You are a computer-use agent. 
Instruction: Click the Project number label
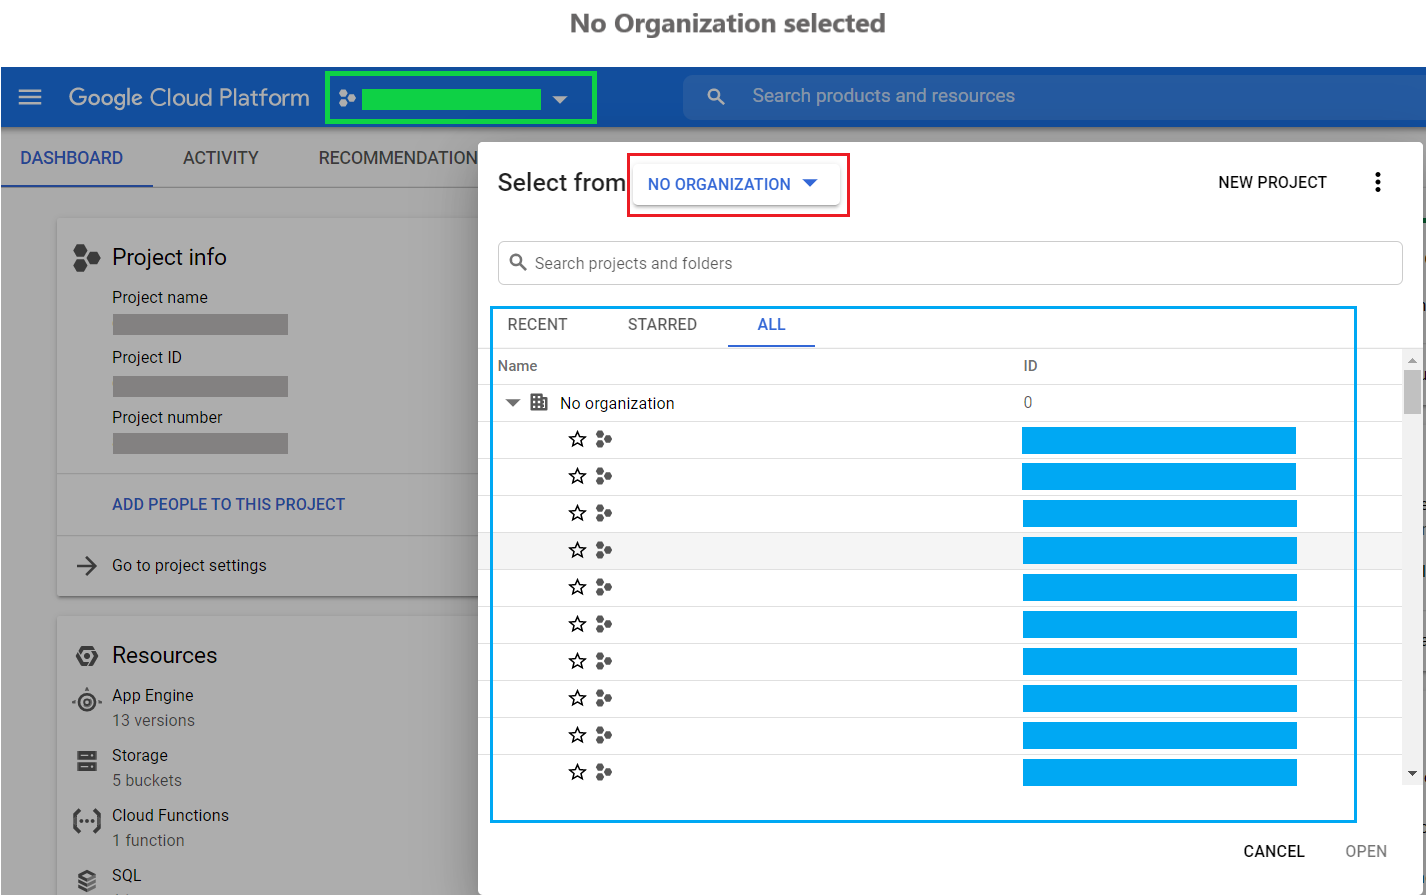[x=167, y=417]
